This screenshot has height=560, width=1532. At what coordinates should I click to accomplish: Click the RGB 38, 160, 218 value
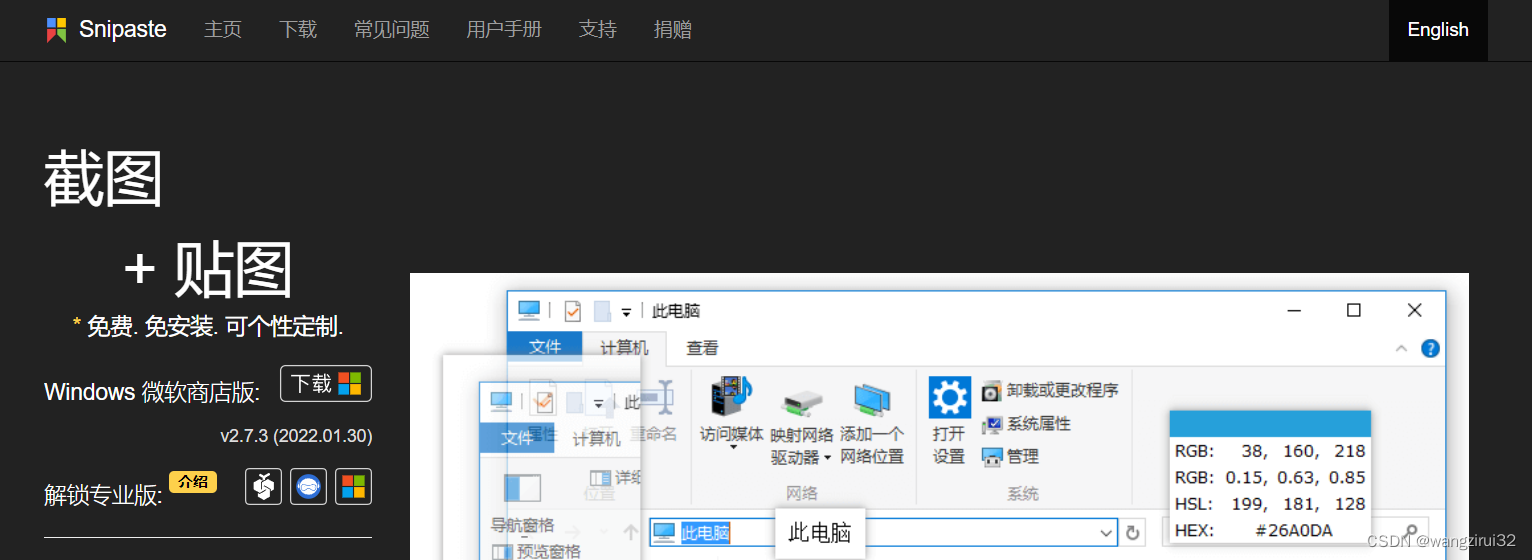pyautogui.click(x=1270, y=451)
